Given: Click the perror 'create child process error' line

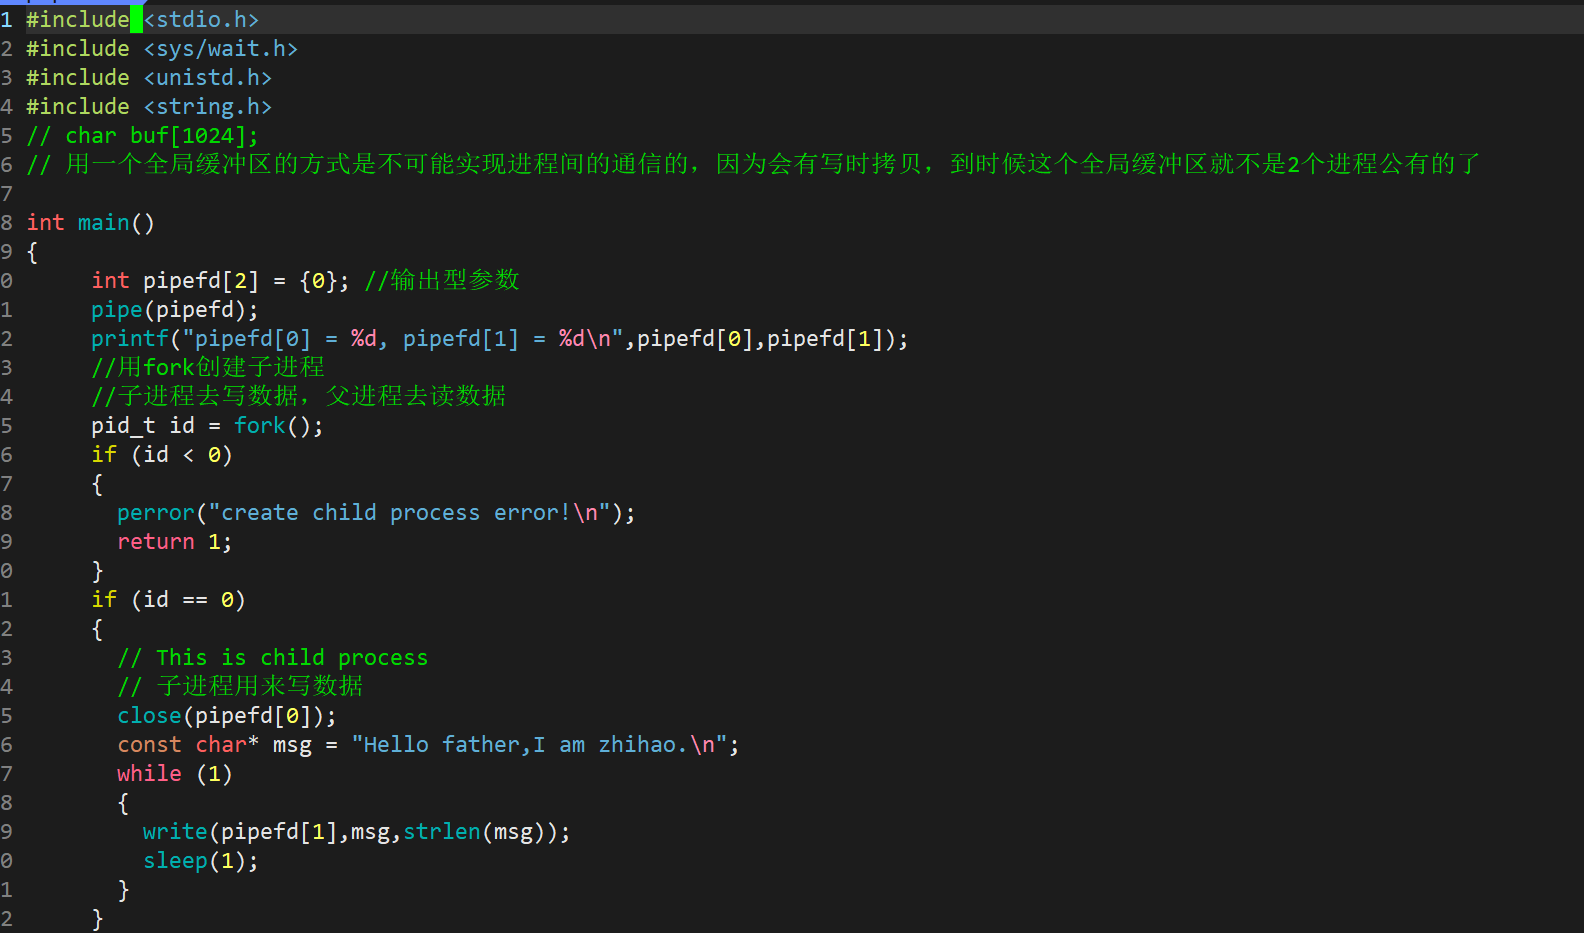Looking at the screenshot, I should click(x=376, y=513).
